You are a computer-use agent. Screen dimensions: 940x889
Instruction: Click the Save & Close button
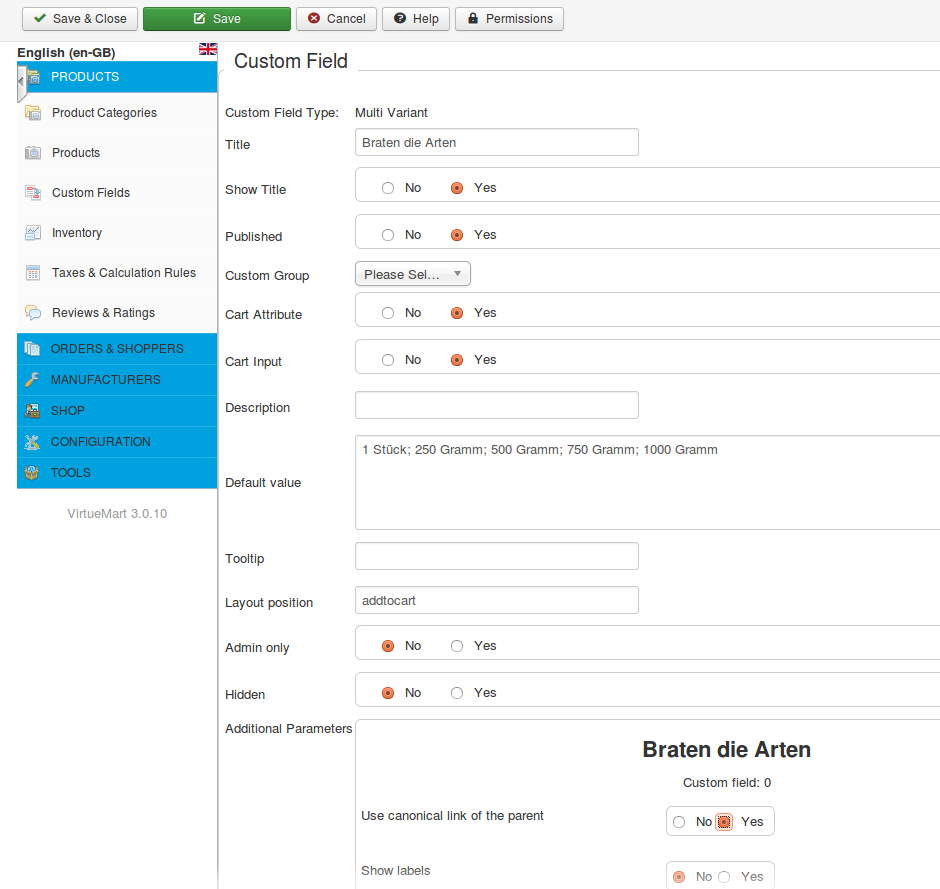(x=80, y=19)
